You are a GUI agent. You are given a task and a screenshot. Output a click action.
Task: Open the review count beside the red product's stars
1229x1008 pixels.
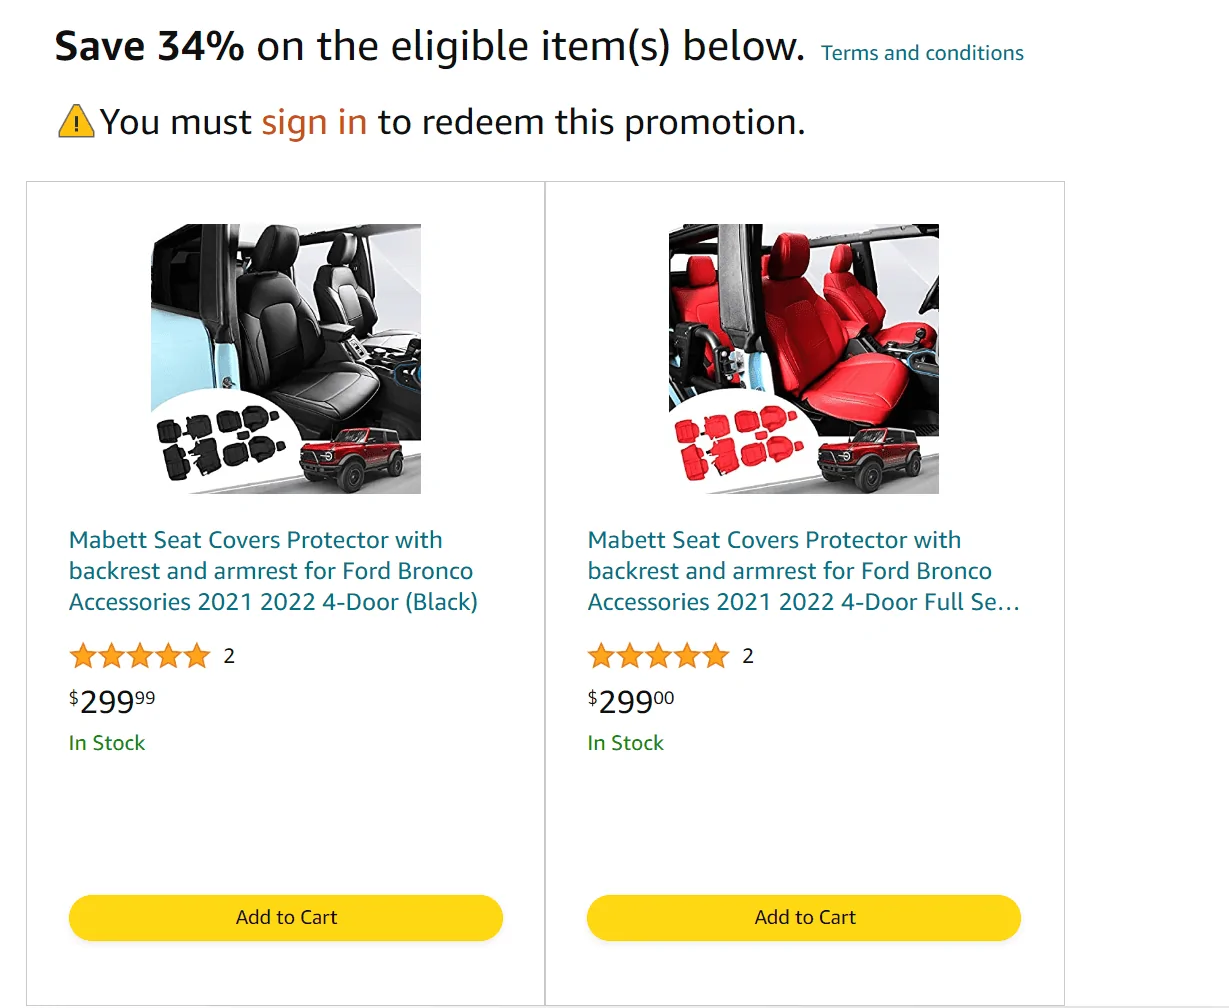(748, 656)
